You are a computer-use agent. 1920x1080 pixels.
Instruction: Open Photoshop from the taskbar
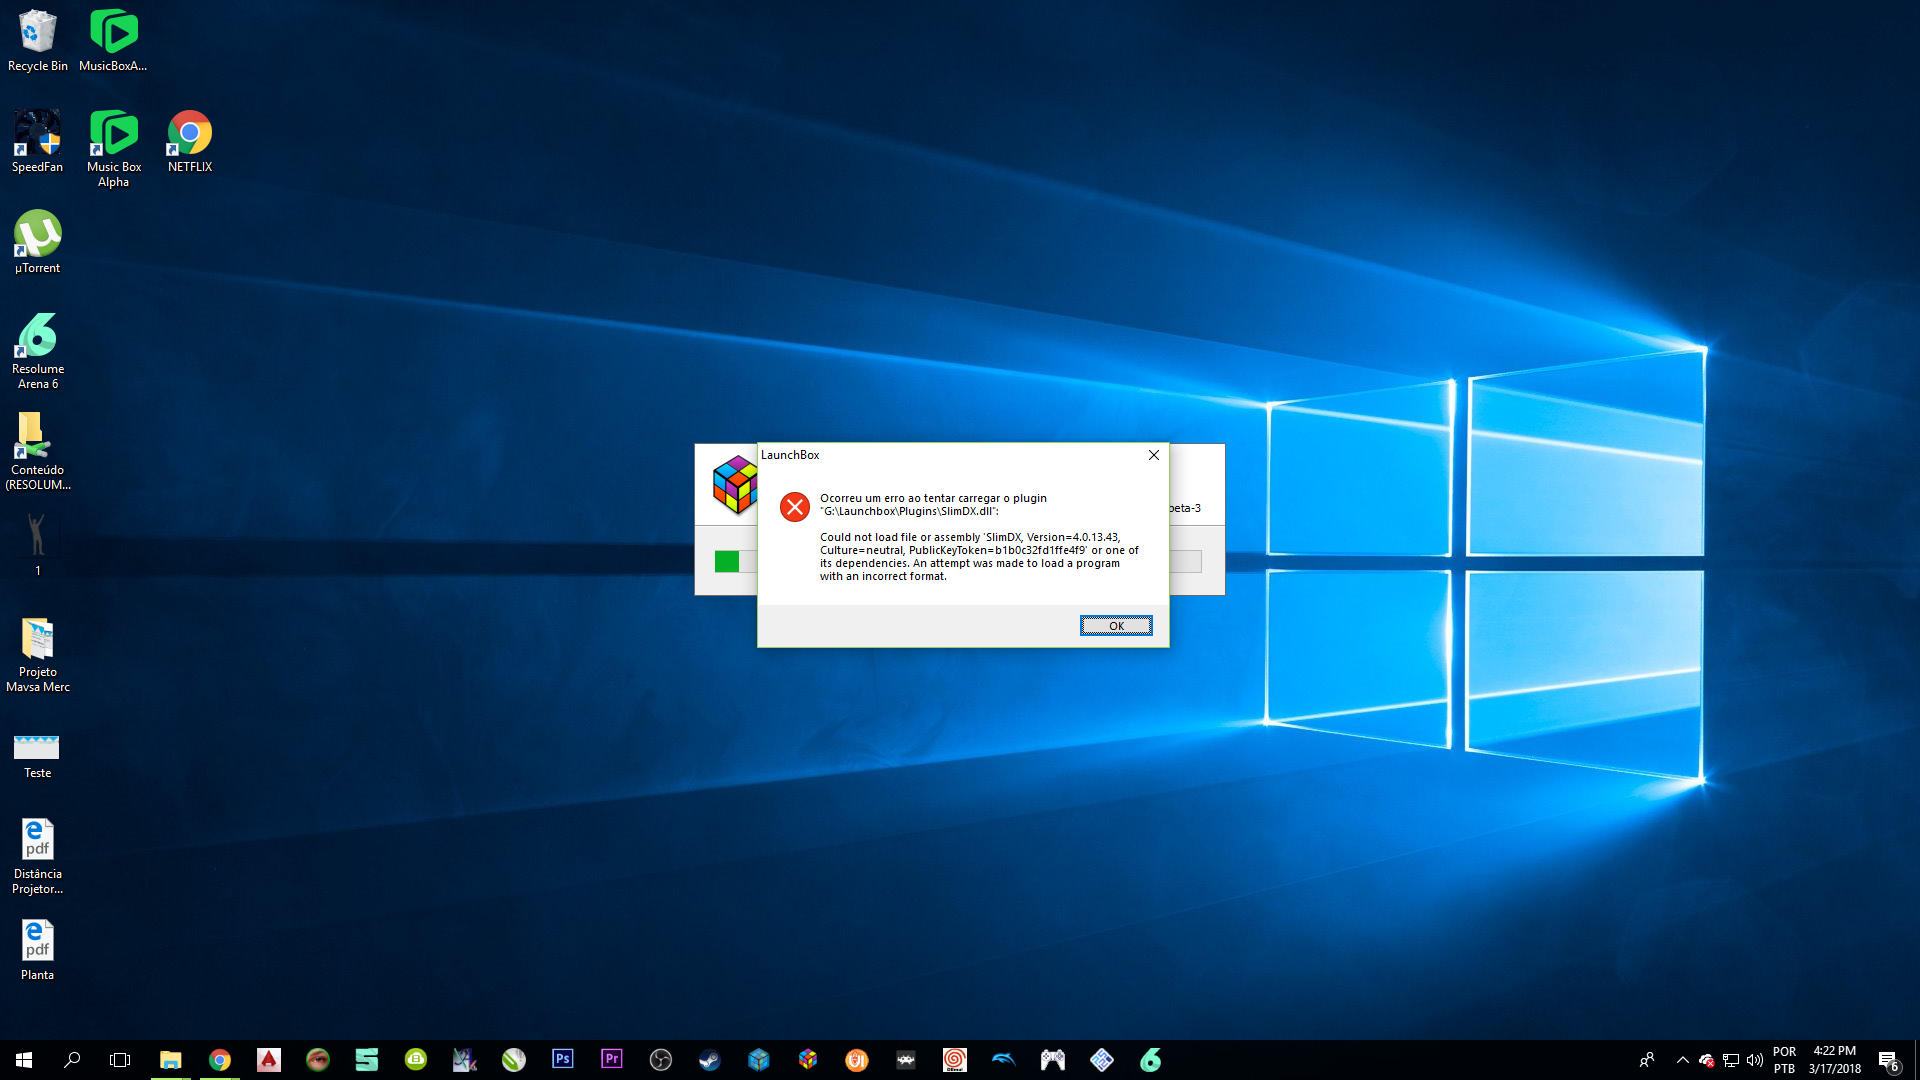pyautogui.click(x=563, y=1059)
